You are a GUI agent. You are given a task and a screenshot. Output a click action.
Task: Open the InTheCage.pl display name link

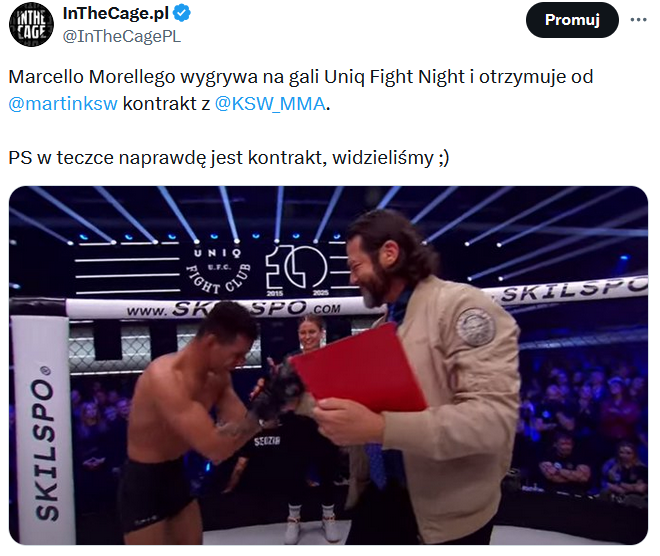click(x=116, y=13)
